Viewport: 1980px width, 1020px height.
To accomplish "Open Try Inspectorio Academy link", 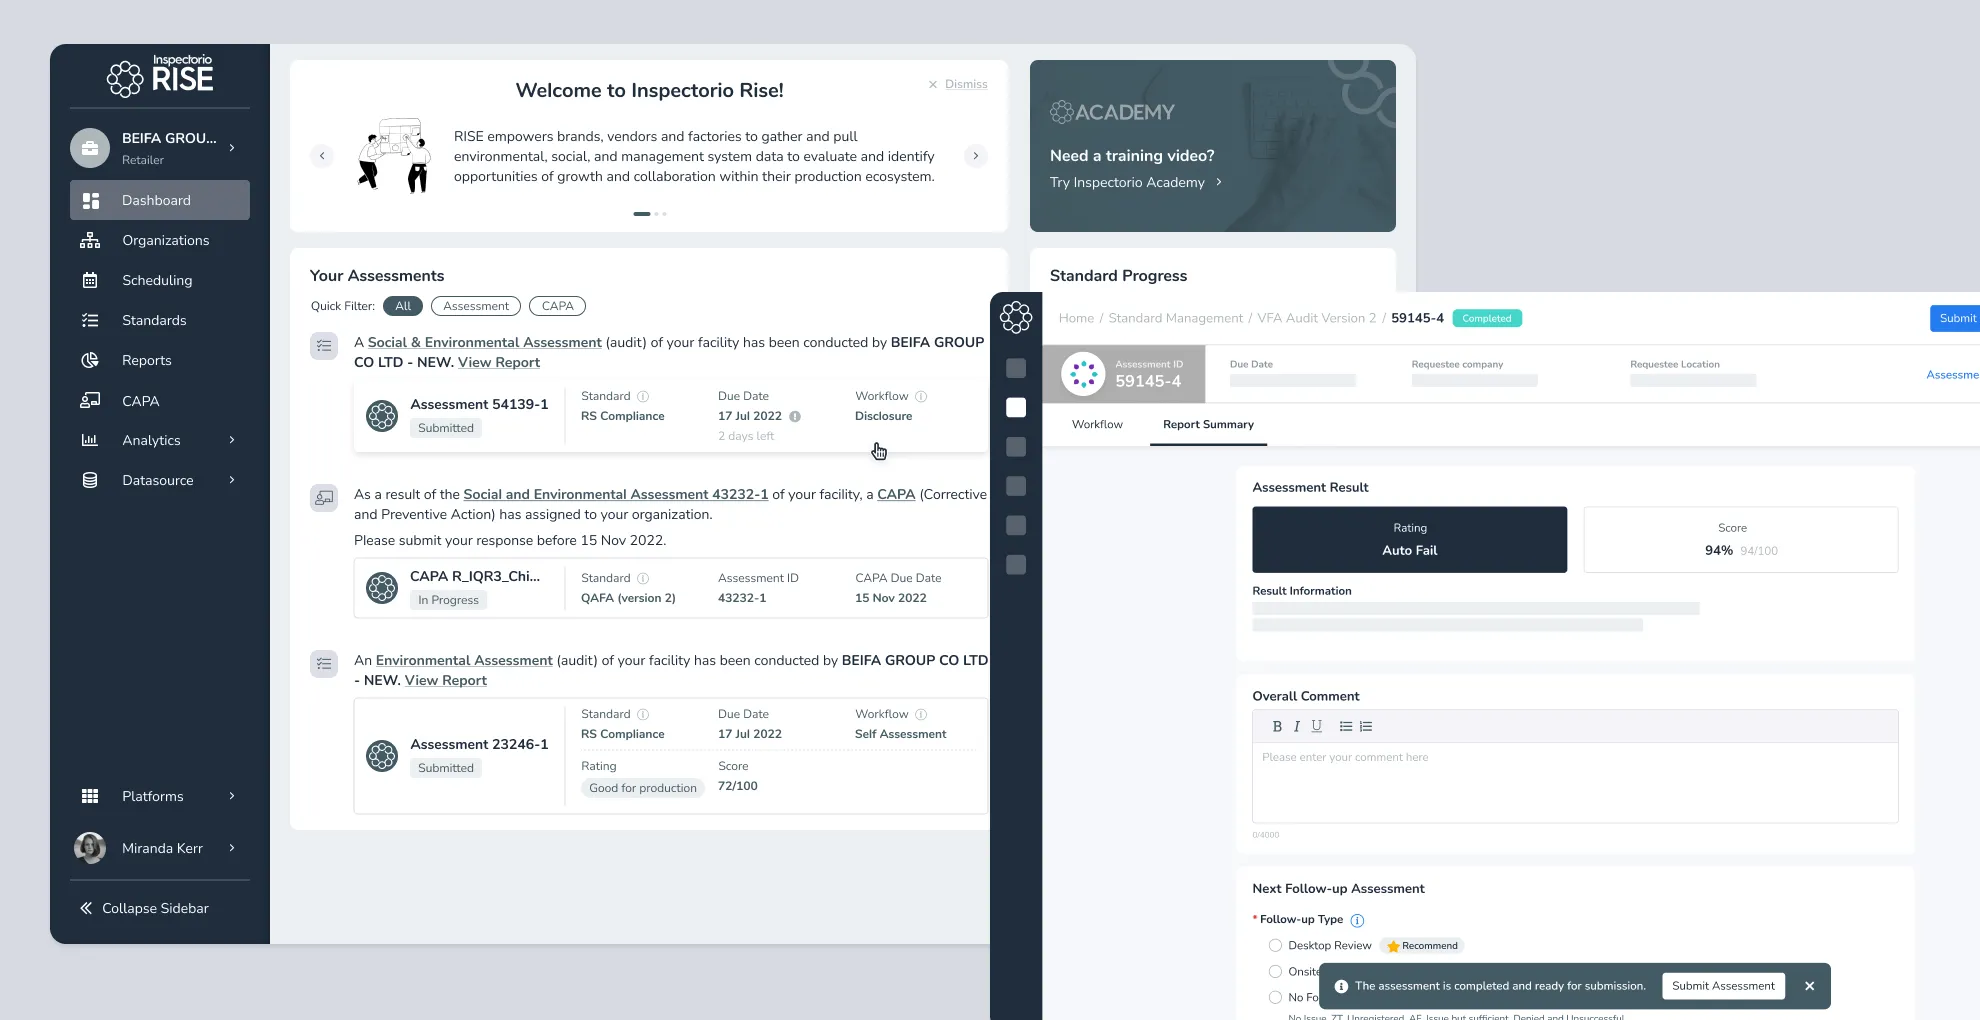I will (x=1136, y=182).
